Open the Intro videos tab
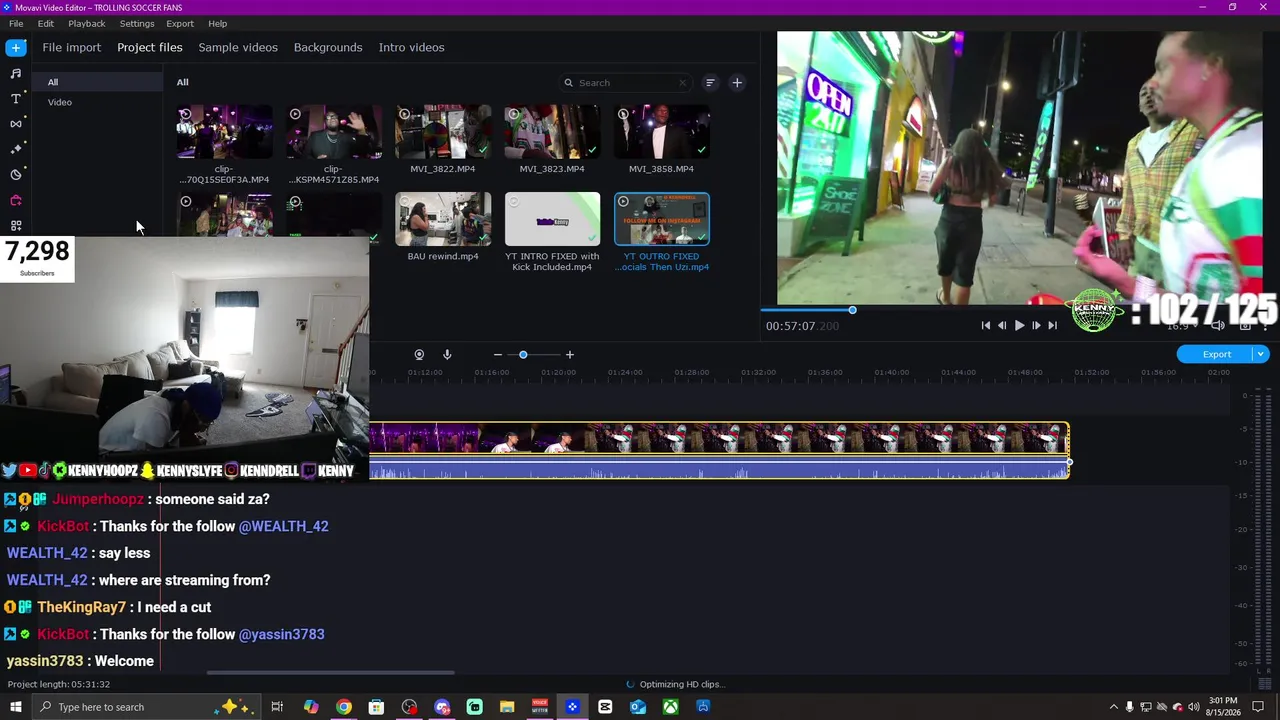 411,47
